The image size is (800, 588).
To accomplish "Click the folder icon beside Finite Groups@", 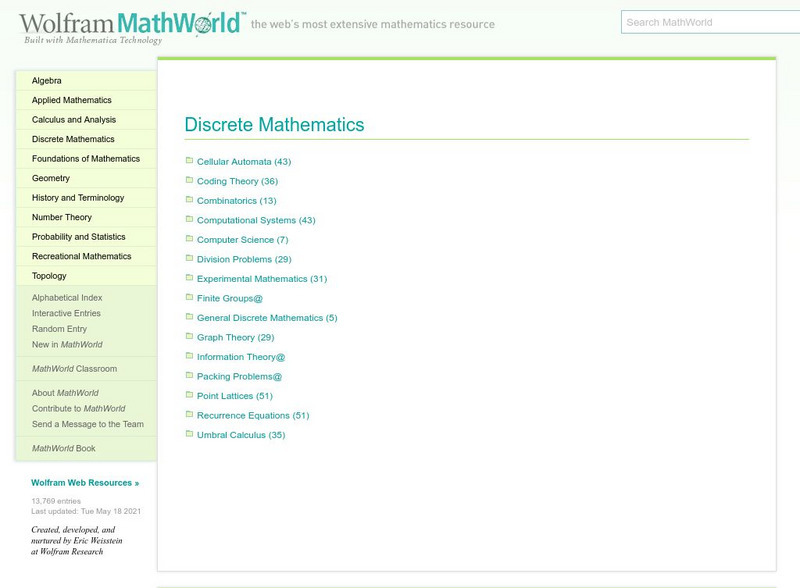I will point(189,297).
